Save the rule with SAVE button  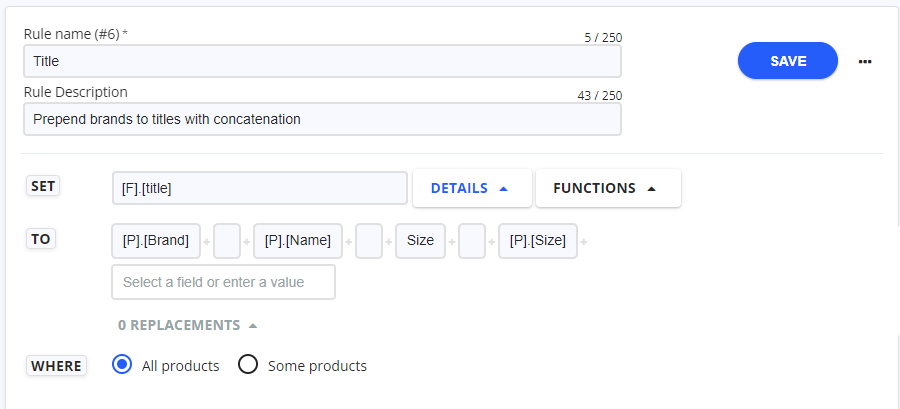(x=788, y=61)
